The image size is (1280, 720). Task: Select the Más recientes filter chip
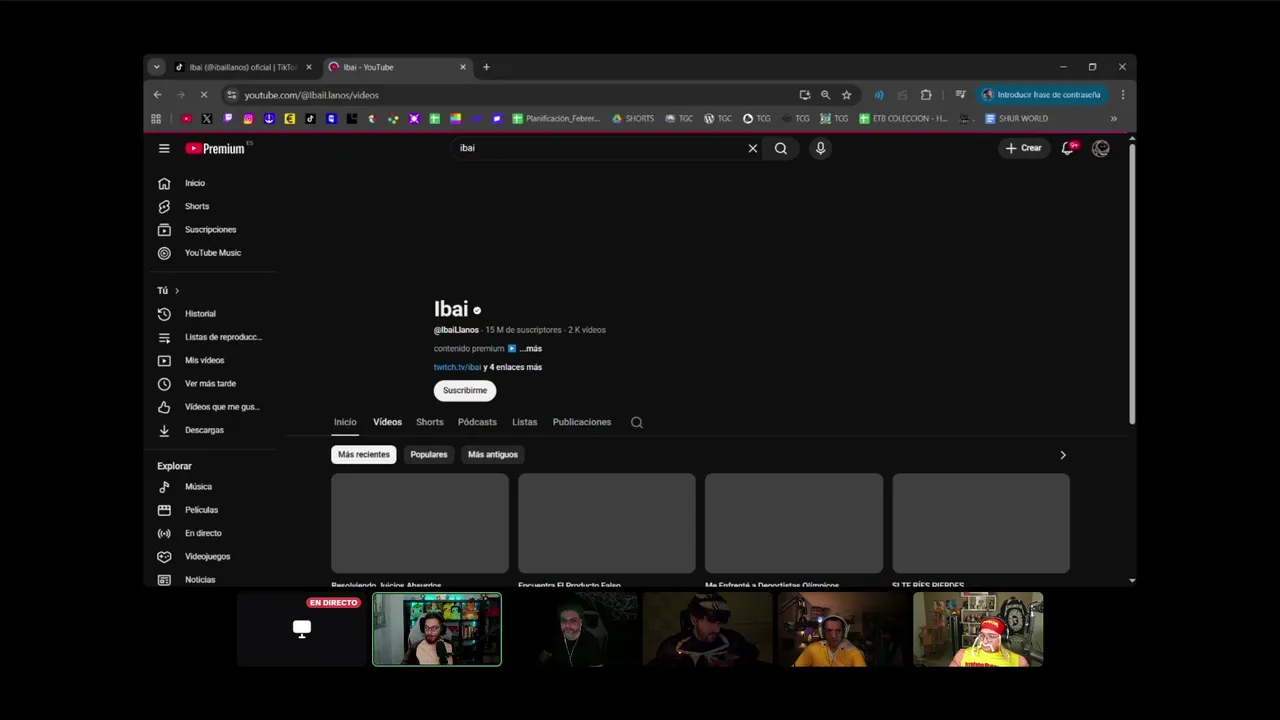(x=364, y=454)
